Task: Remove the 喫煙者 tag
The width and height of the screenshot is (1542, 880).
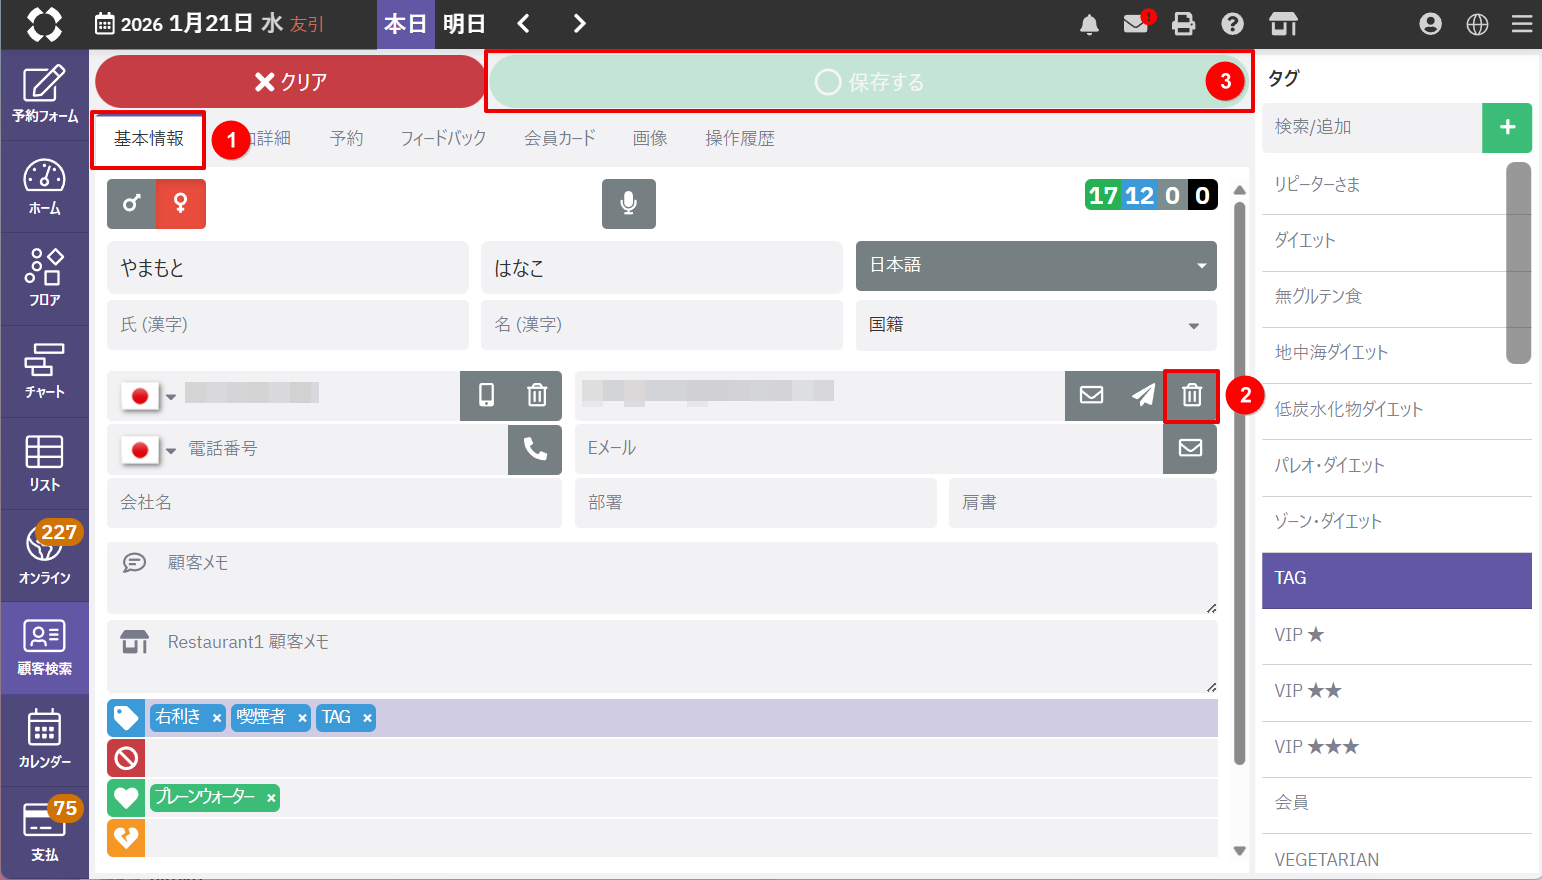Action: click(302, 718)
